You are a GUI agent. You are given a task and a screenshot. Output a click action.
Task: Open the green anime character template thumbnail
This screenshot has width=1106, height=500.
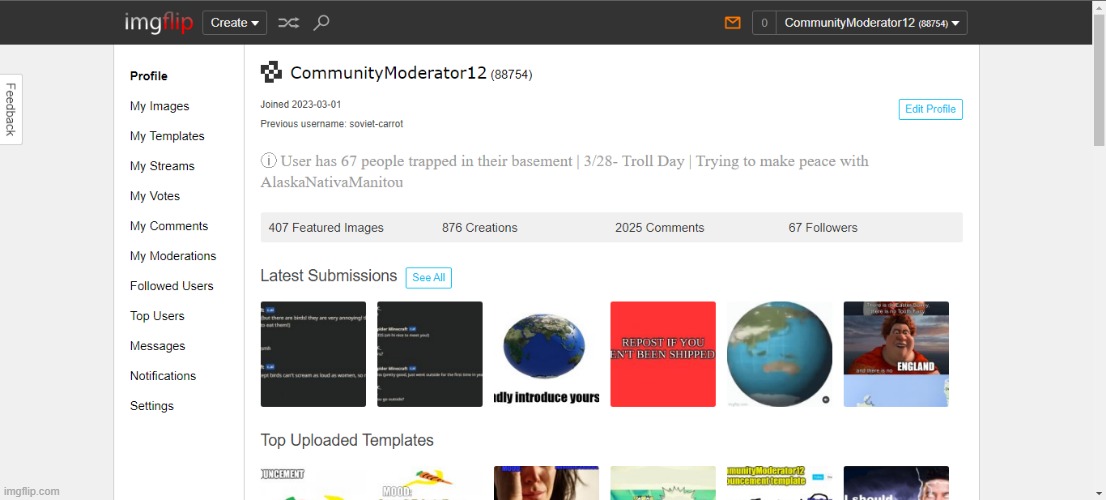click(663, 483)
